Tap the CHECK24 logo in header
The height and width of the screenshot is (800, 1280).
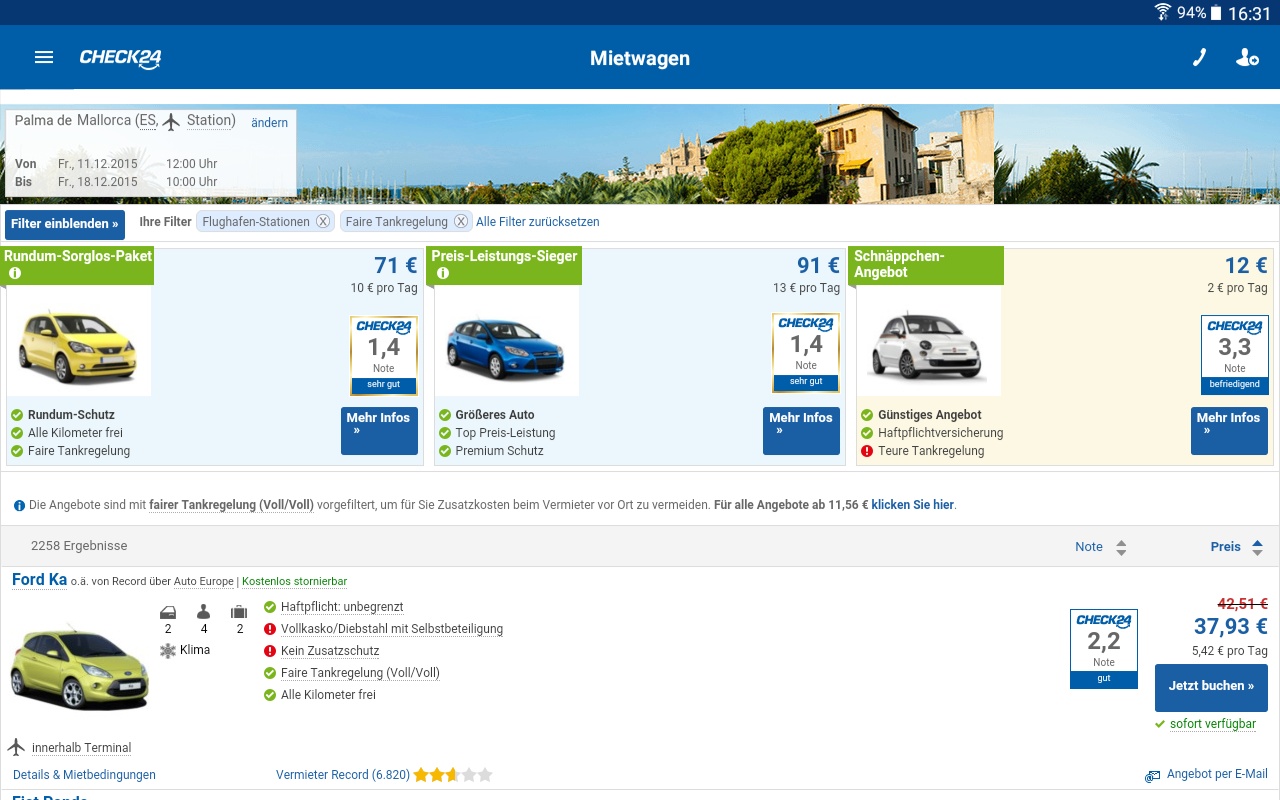coord(121,58)
